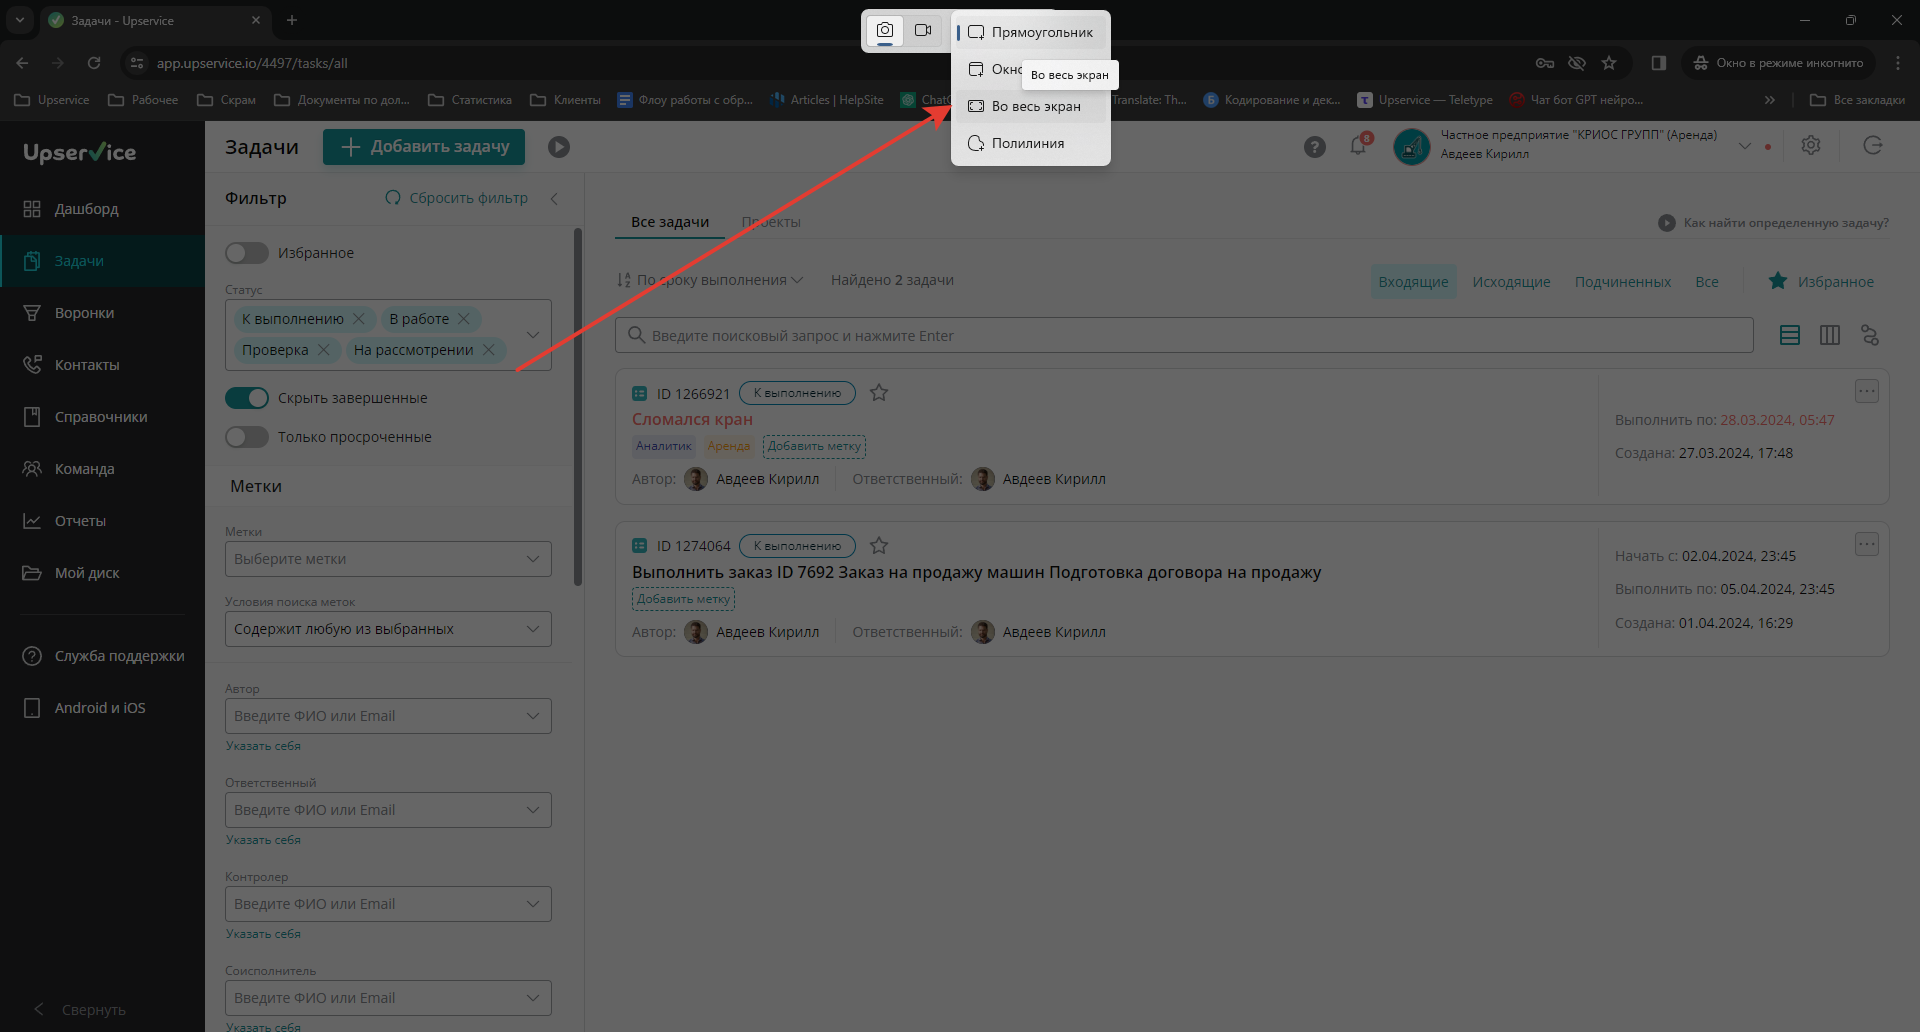Switch to Все задачи tab

(x=670, y=222)
